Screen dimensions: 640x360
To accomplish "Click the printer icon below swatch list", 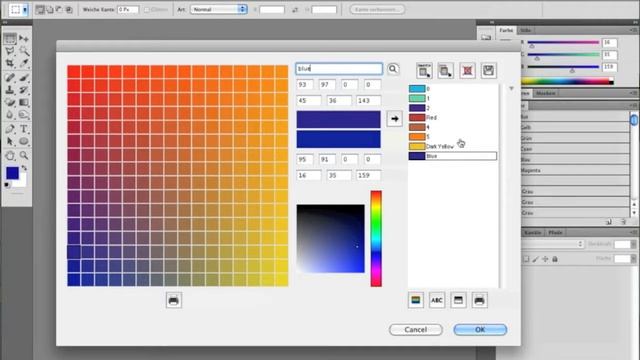I will pos(479,300).
